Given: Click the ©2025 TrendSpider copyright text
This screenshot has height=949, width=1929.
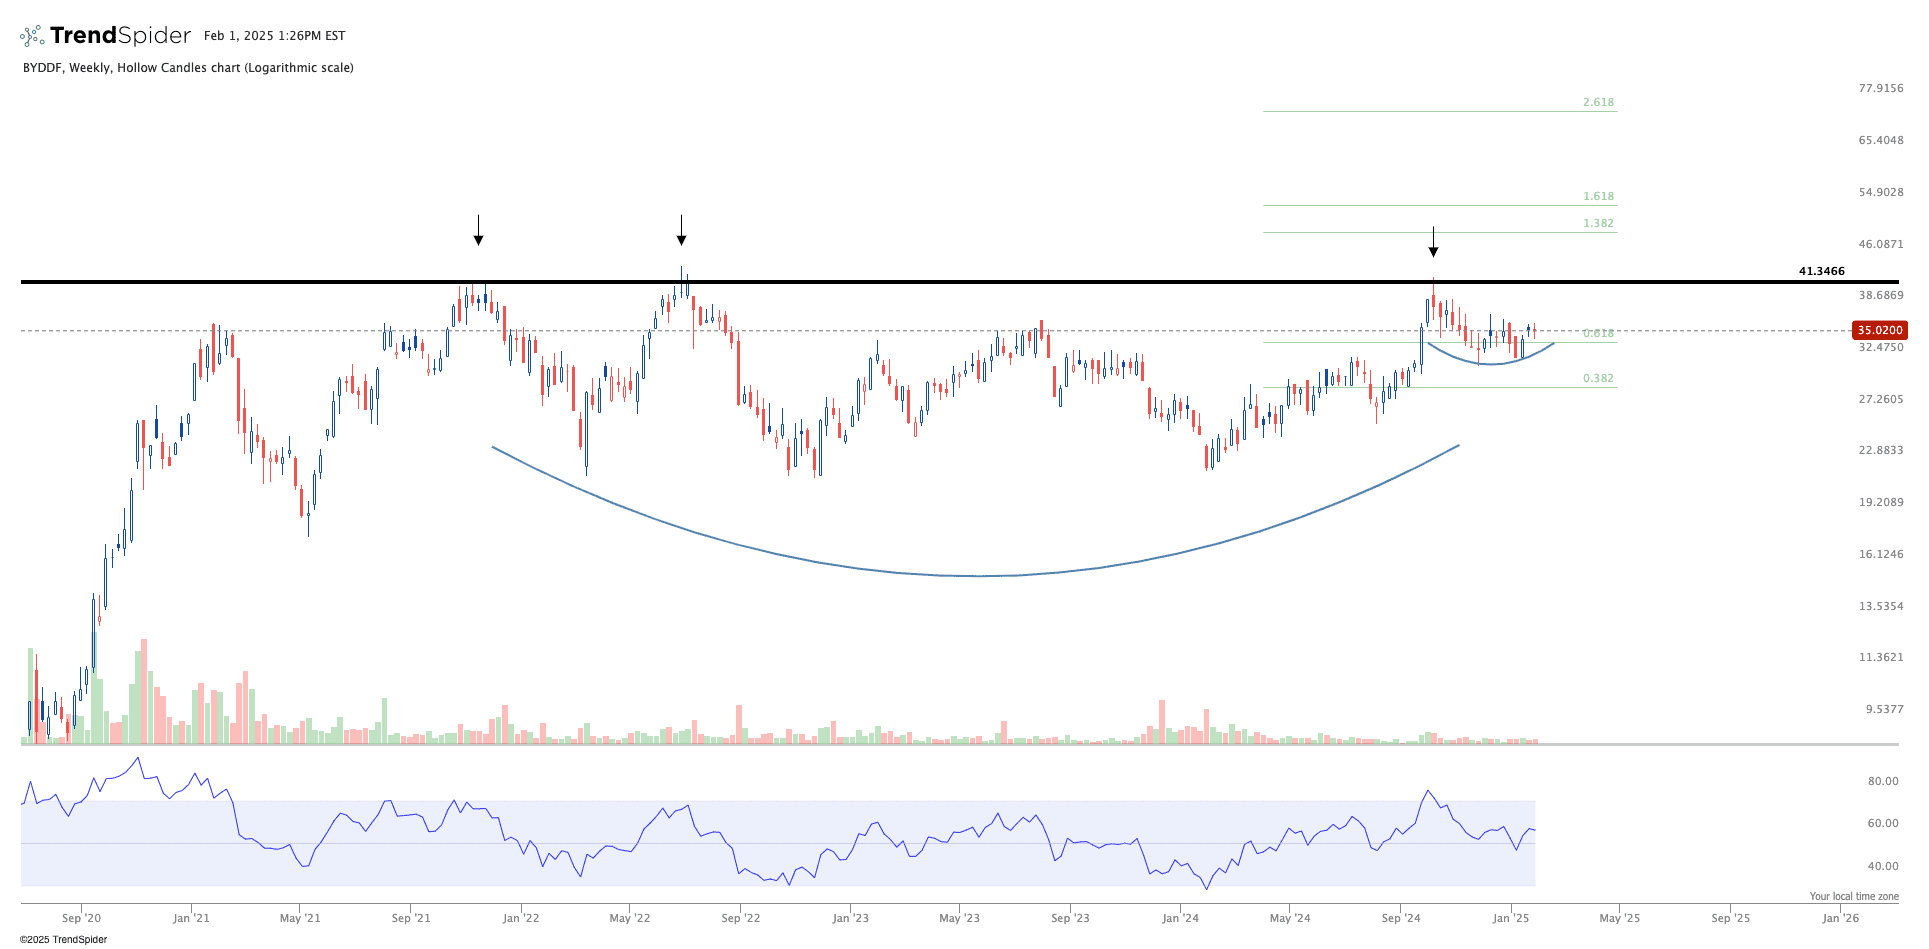Looking at the screenshot, I should [63, 939].
